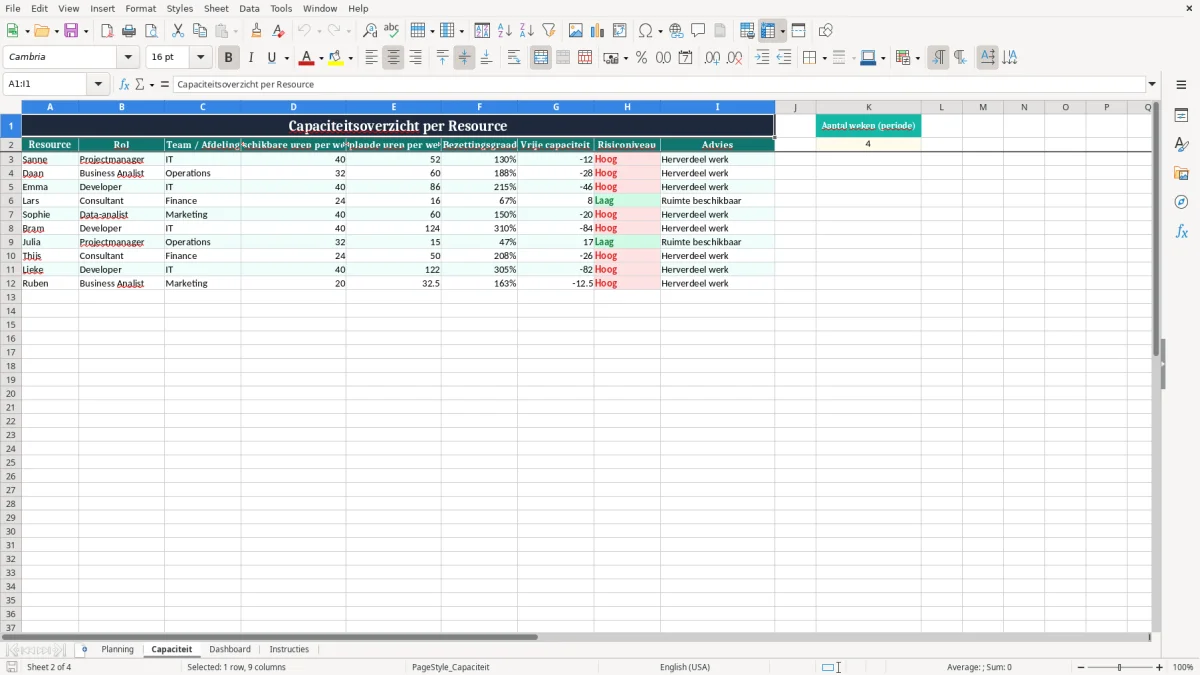
Task: Add a decimal place
Action: point(712,58)
